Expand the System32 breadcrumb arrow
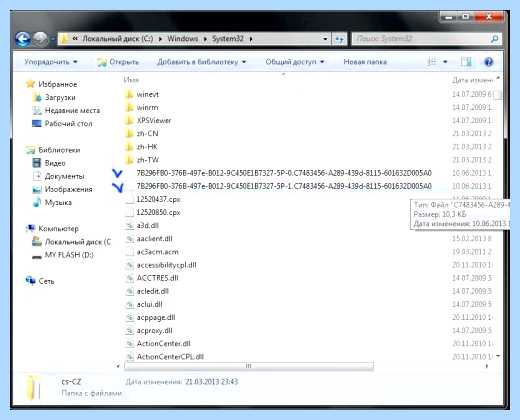Image resolution: width=520 pixels, height=420 pixels. (251, 39)
